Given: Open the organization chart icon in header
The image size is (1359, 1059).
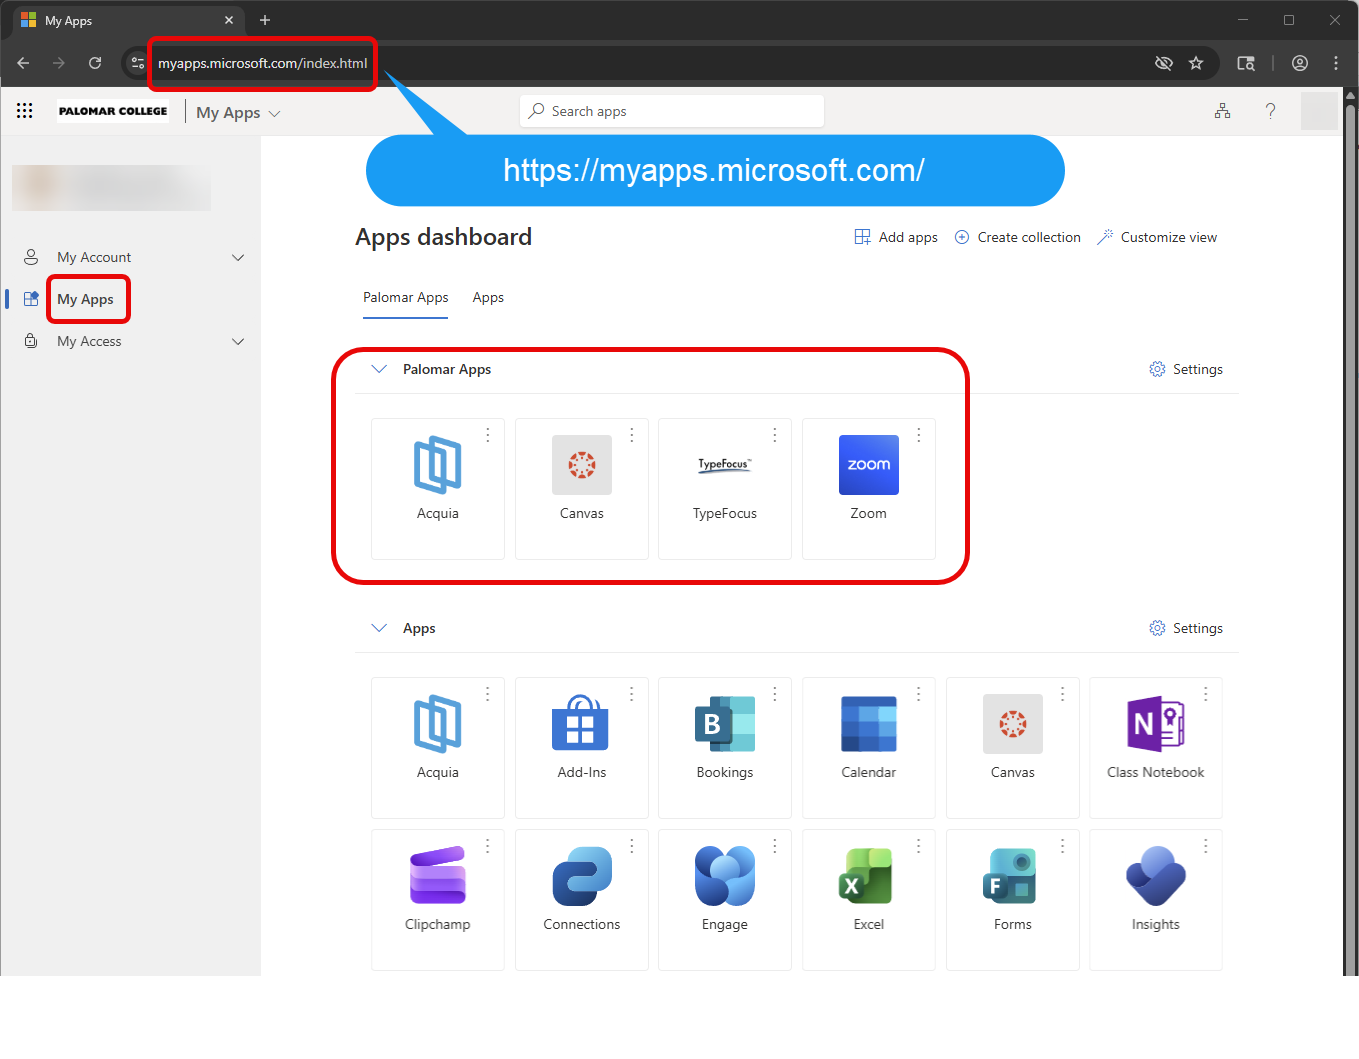Looking at the screenshot, I should pos(1222,111).
